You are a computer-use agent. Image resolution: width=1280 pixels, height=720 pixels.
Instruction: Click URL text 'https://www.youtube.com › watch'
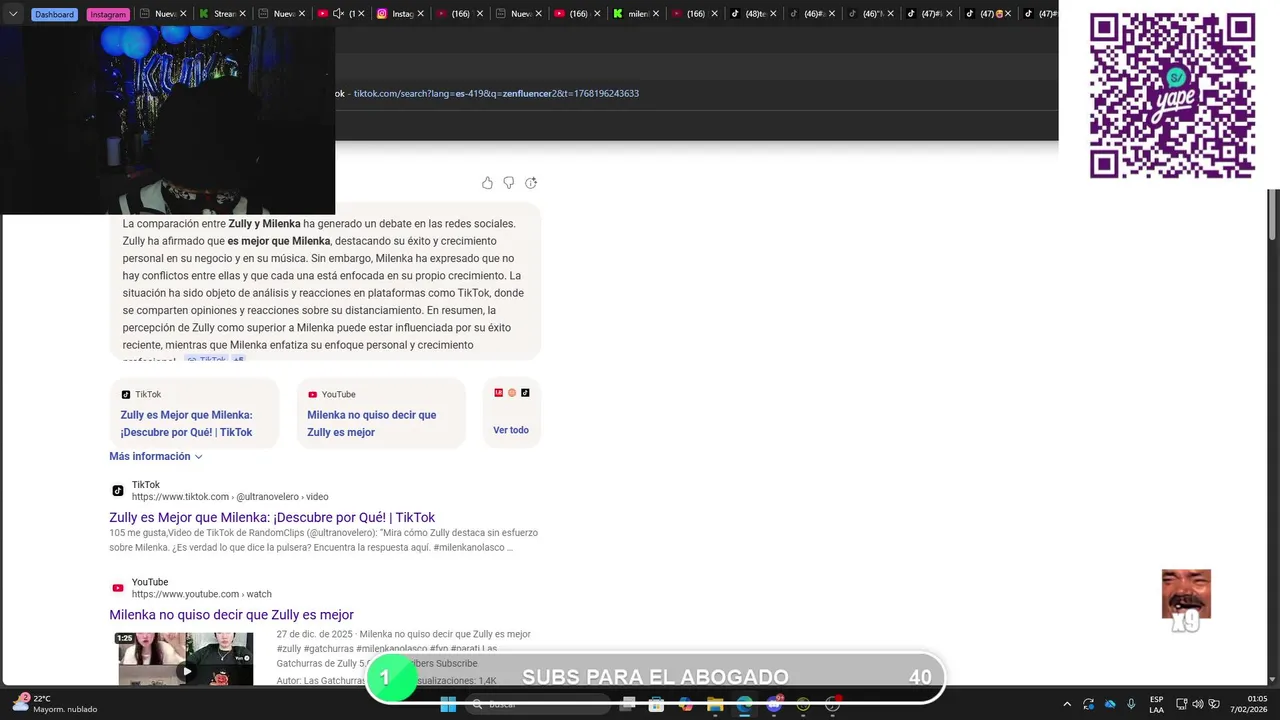coord(202,594)
